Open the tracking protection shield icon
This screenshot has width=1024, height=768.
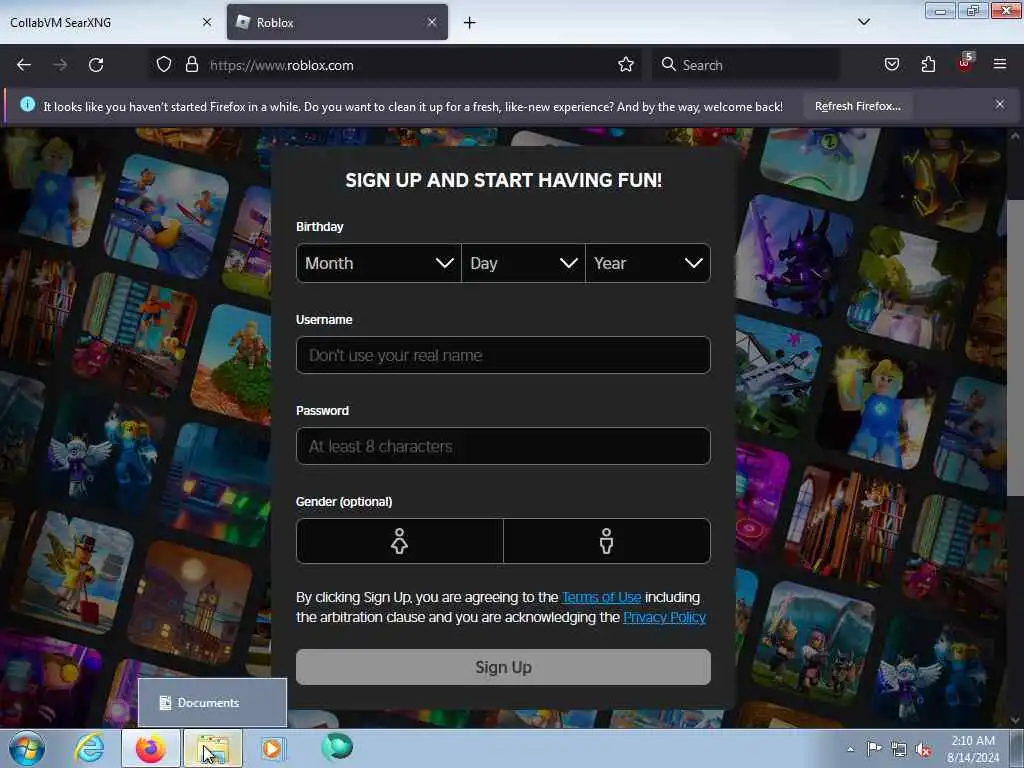click(x=164, y=65)
